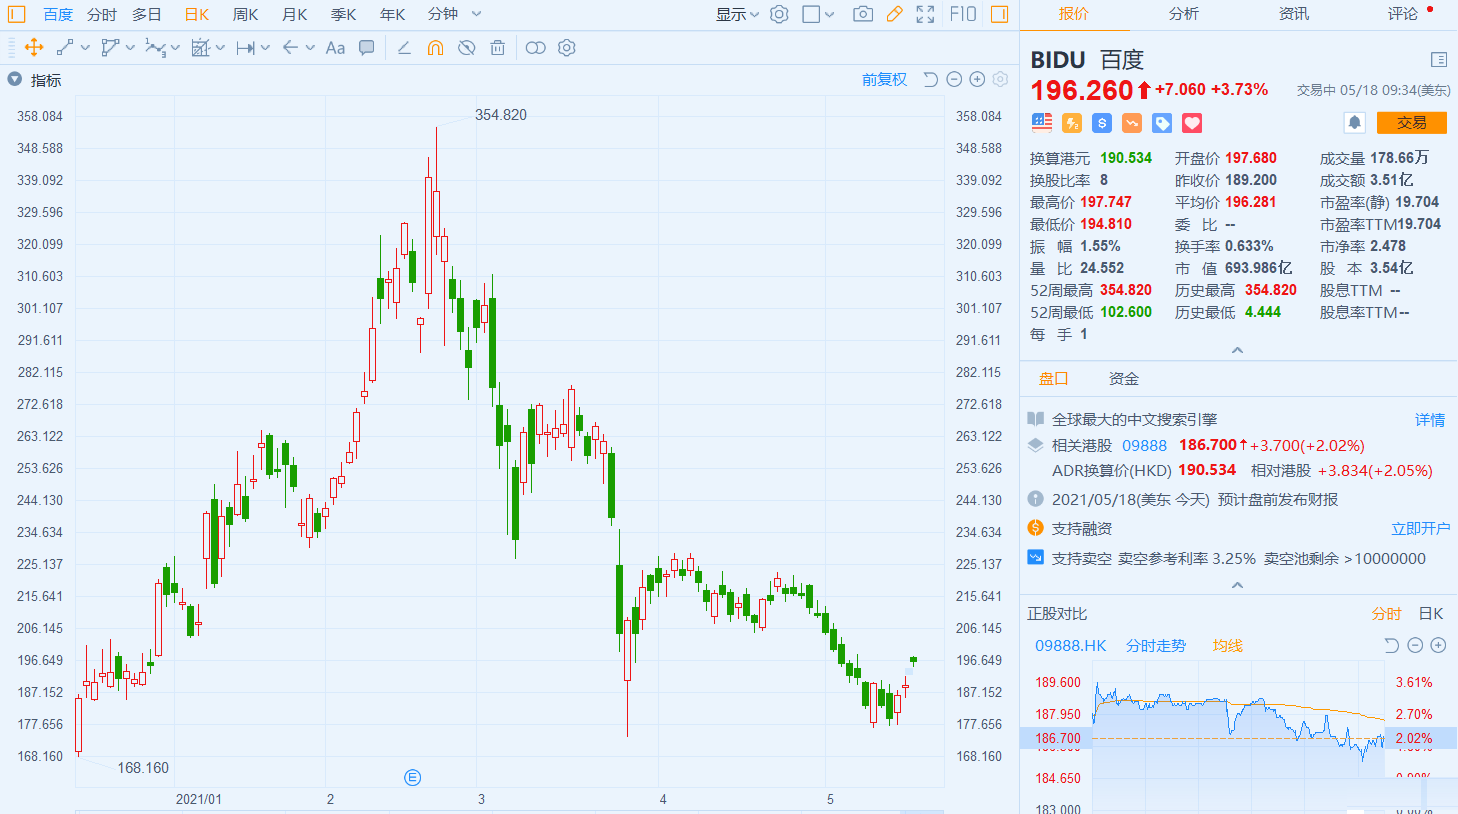Toggle the orange pencil drawing mode
1458x814 pixels.
(x=894, y=14)
